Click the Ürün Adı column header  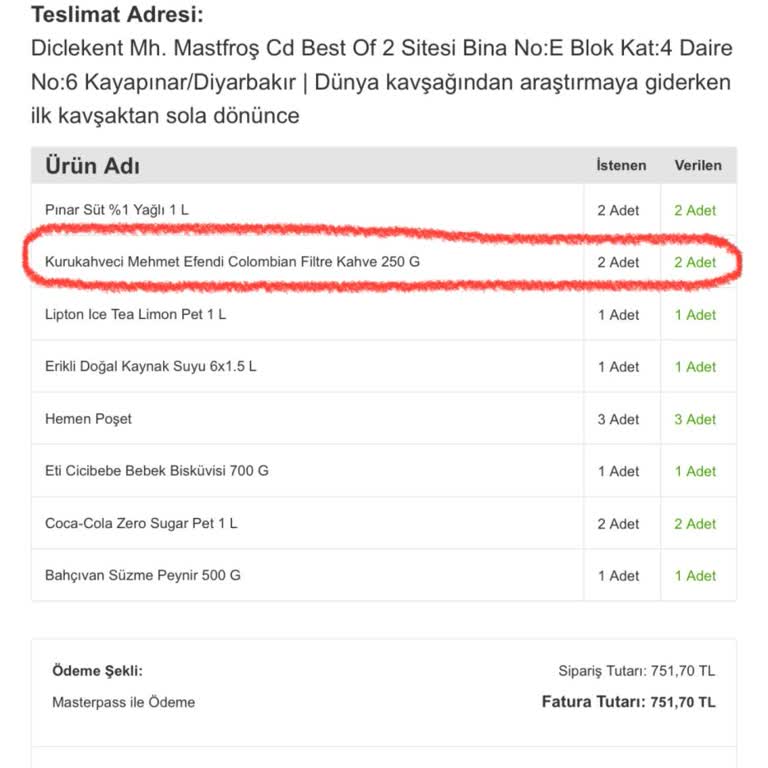(x=93, y=166)
